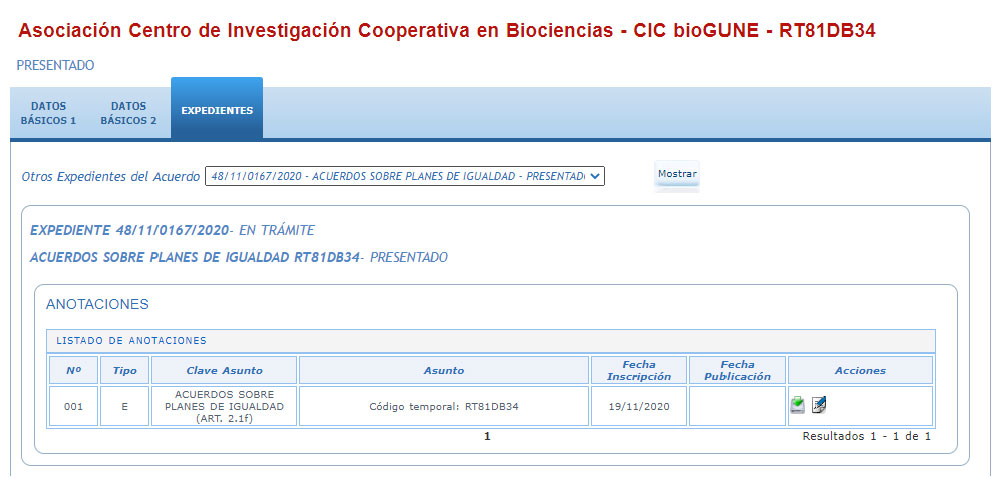Viewport: 1000px width, 478px height.
Task: Click the document with pen edit icon
Action: tap(820, 405)
